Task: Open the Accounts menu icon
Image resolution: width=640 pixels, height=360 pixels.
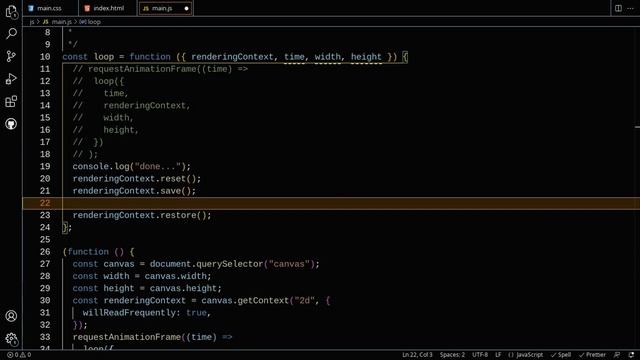Action: click(11, 316)
